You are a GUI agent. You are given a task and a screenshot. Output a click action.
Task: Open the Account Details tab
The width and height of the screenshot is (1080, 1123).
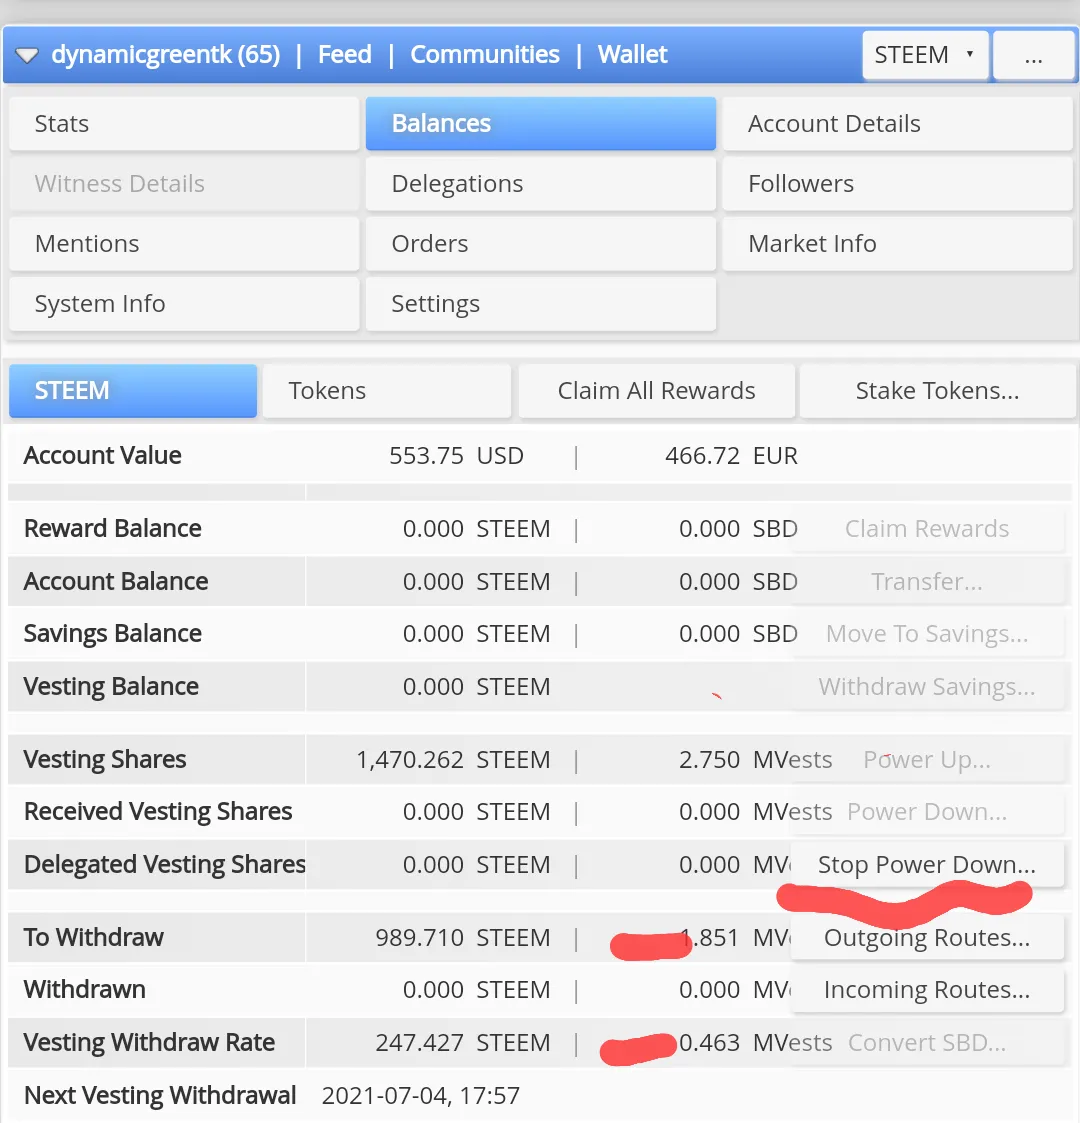click(897, 124)
